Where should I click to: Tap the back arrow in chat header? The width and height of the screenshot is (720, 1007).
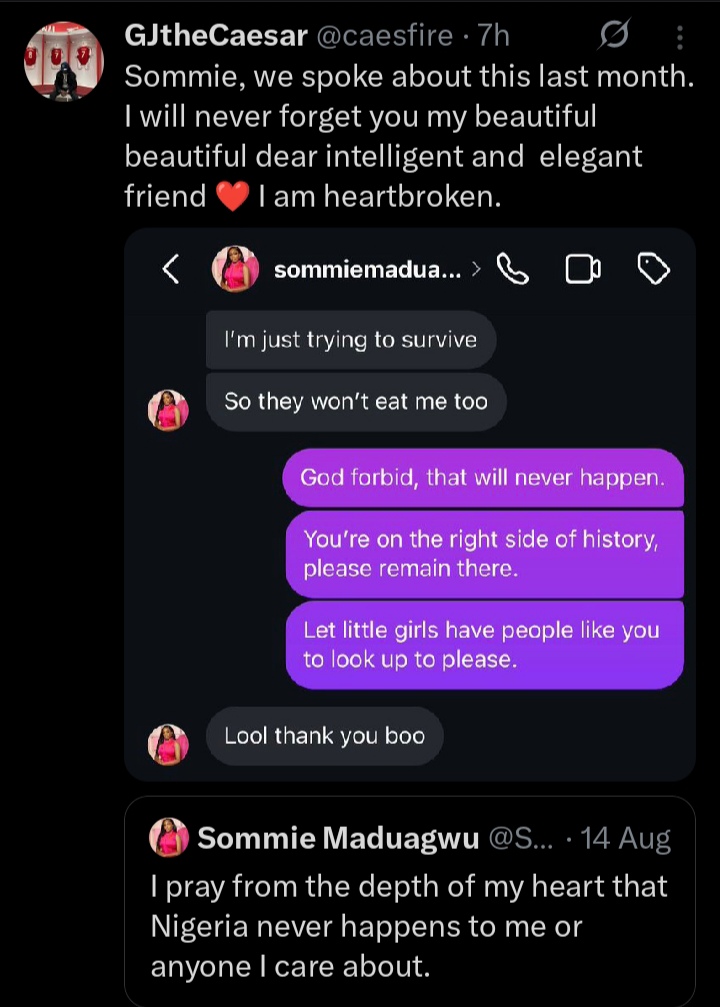171,268
